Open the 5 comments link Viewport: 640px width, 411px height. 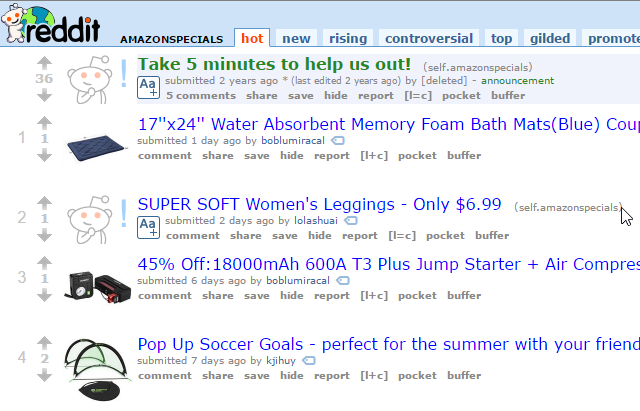coord(201,96)
